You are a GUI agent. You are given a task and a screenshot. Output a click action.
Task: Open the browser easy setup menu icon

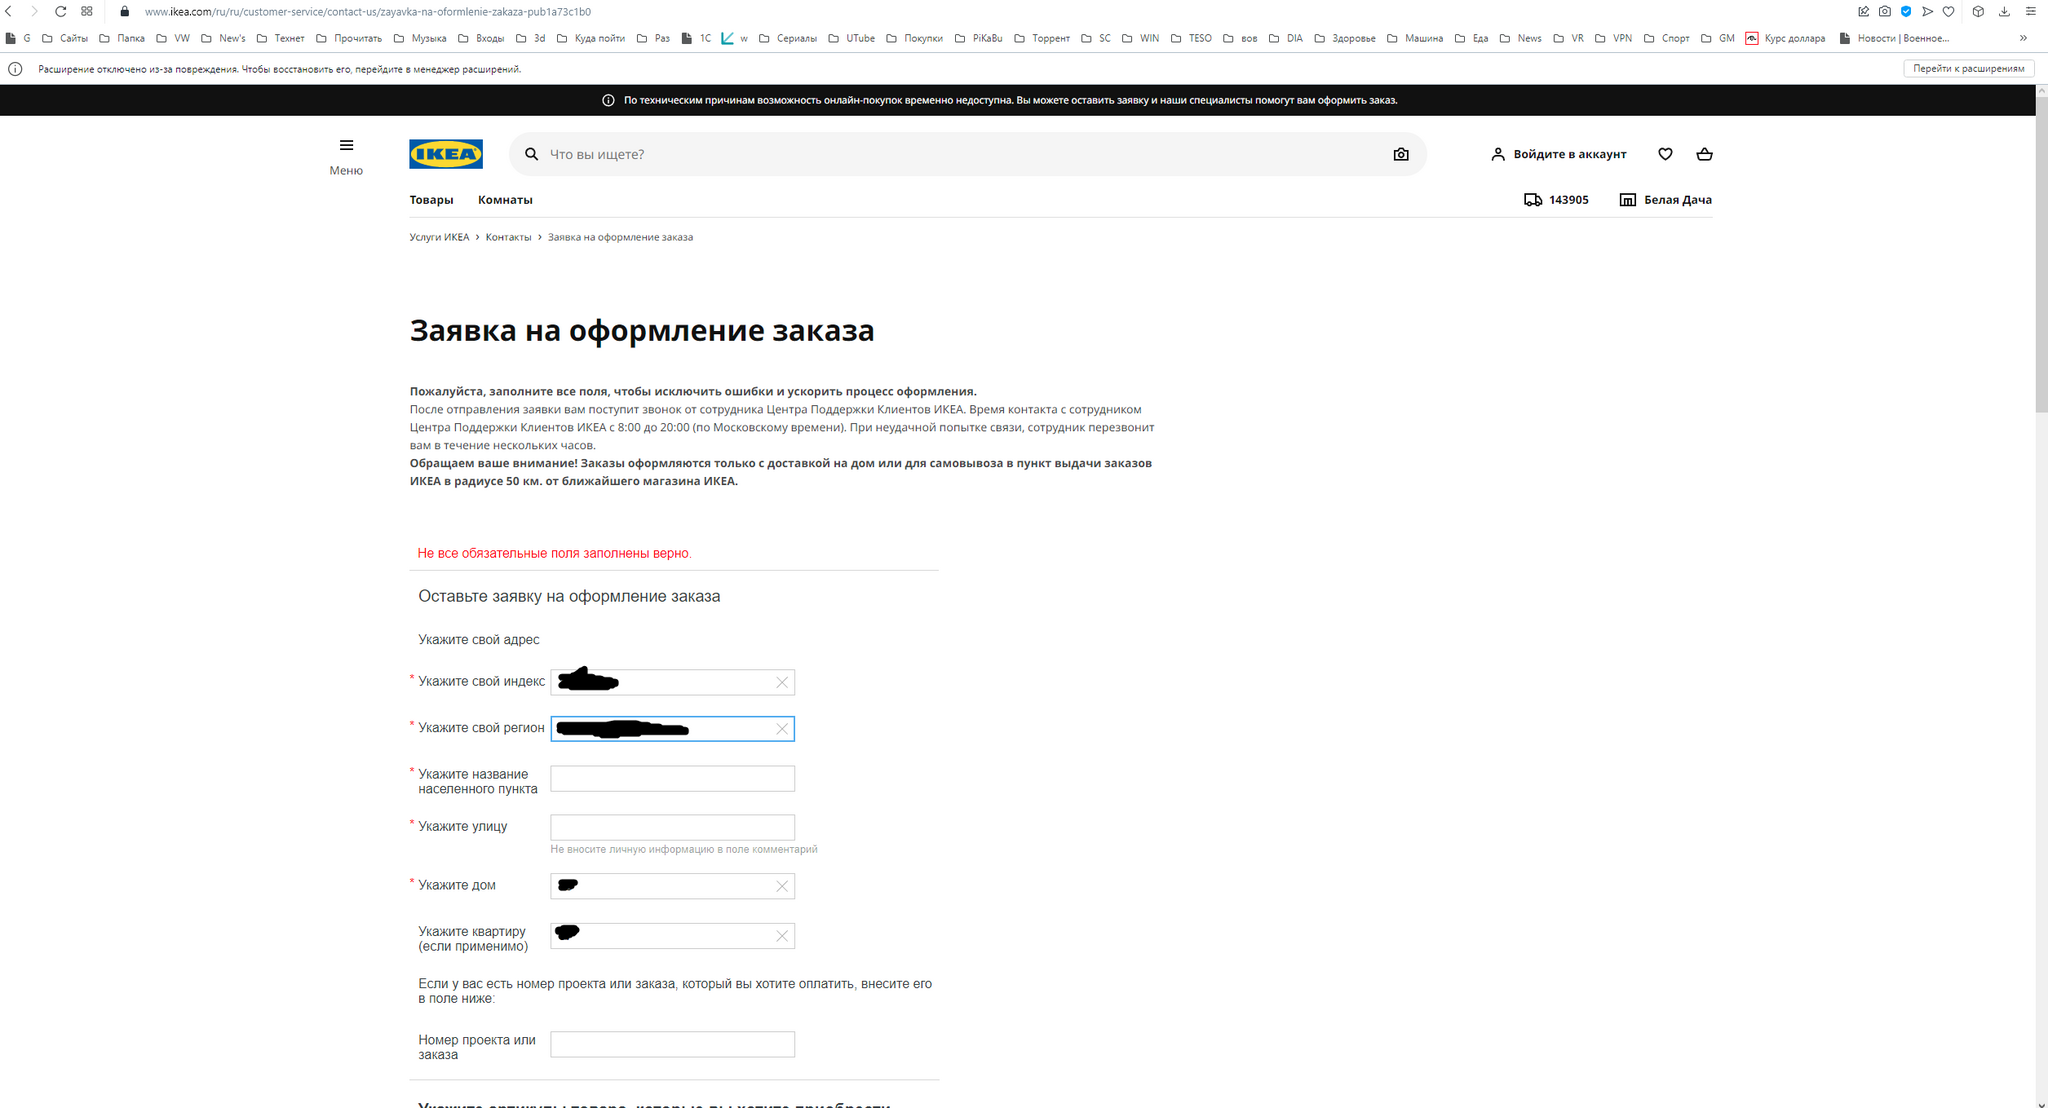coord(2031,12)
